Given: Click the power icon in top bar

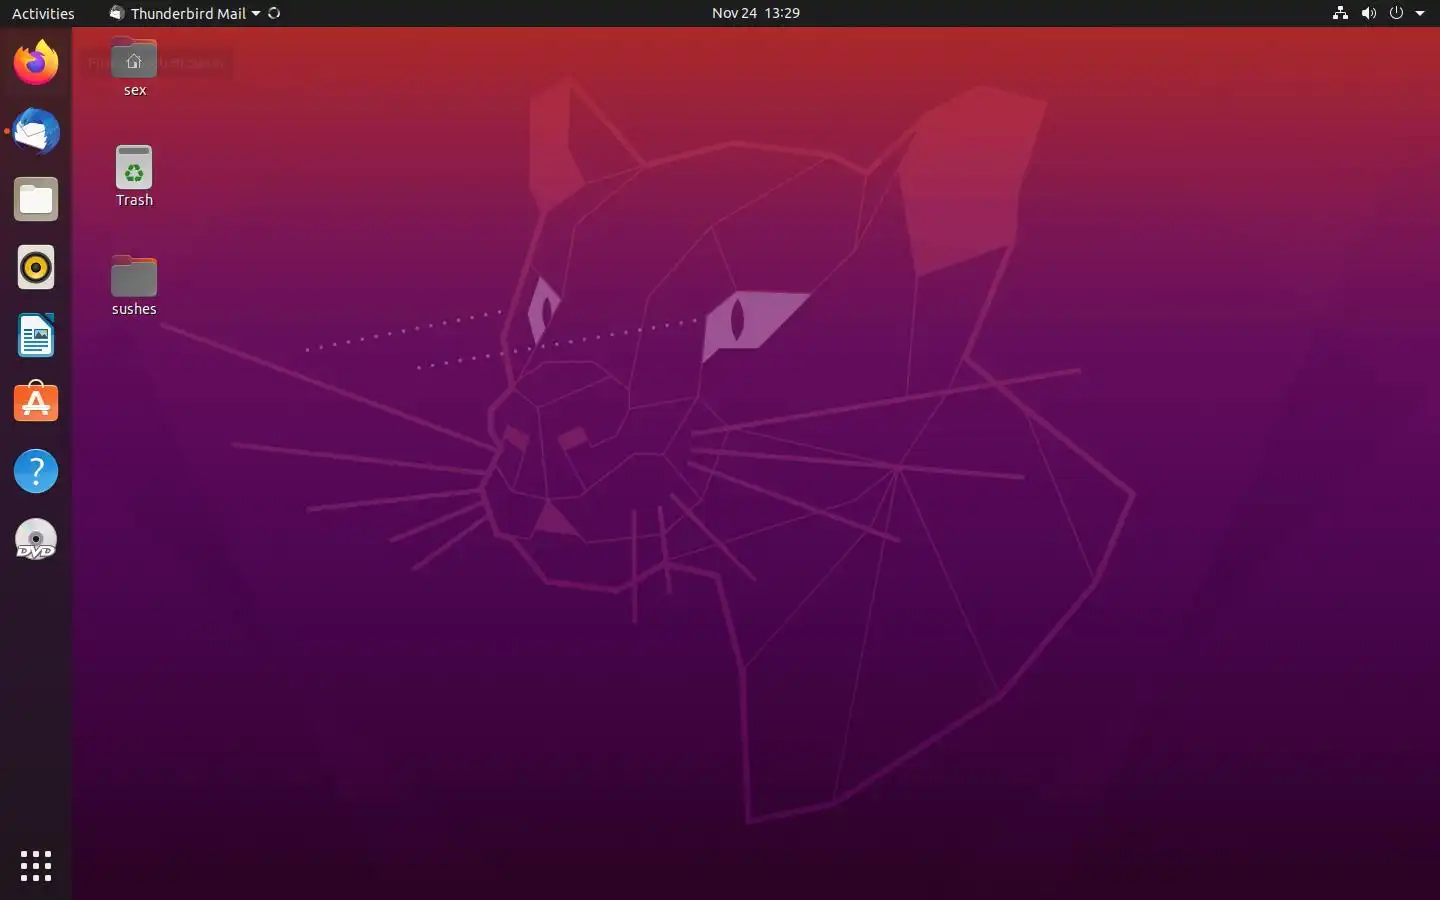Looking at the screenshot, I should (1396, 13).
